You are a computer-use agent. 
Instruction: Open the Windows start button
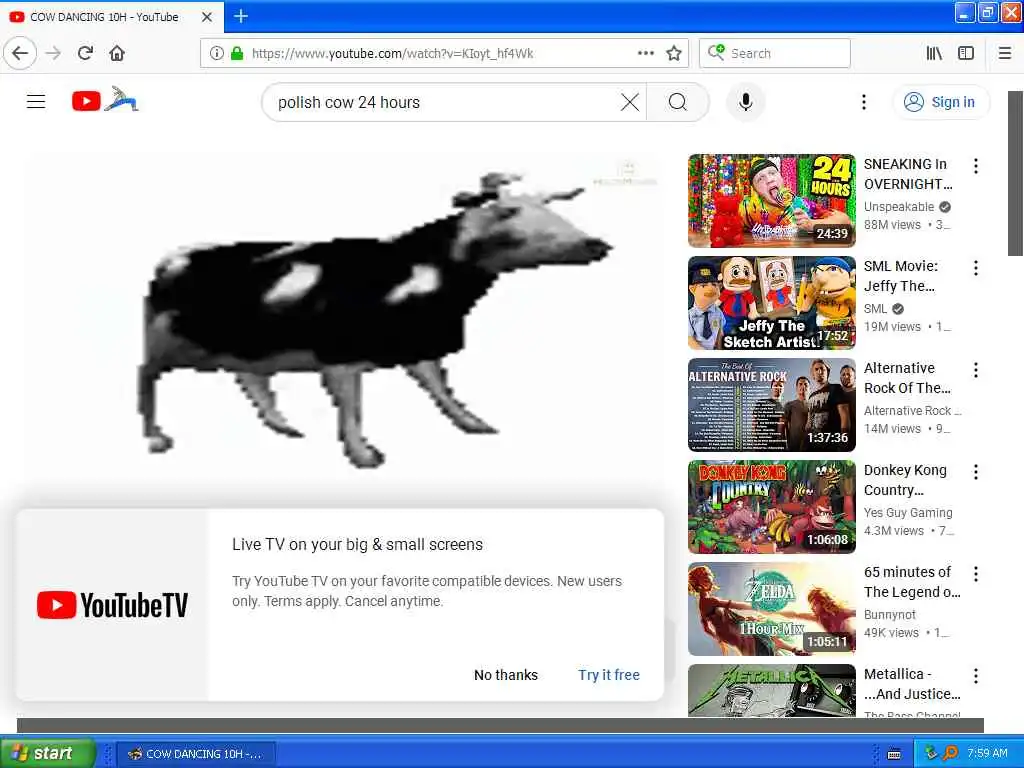(x=47, y=753)
